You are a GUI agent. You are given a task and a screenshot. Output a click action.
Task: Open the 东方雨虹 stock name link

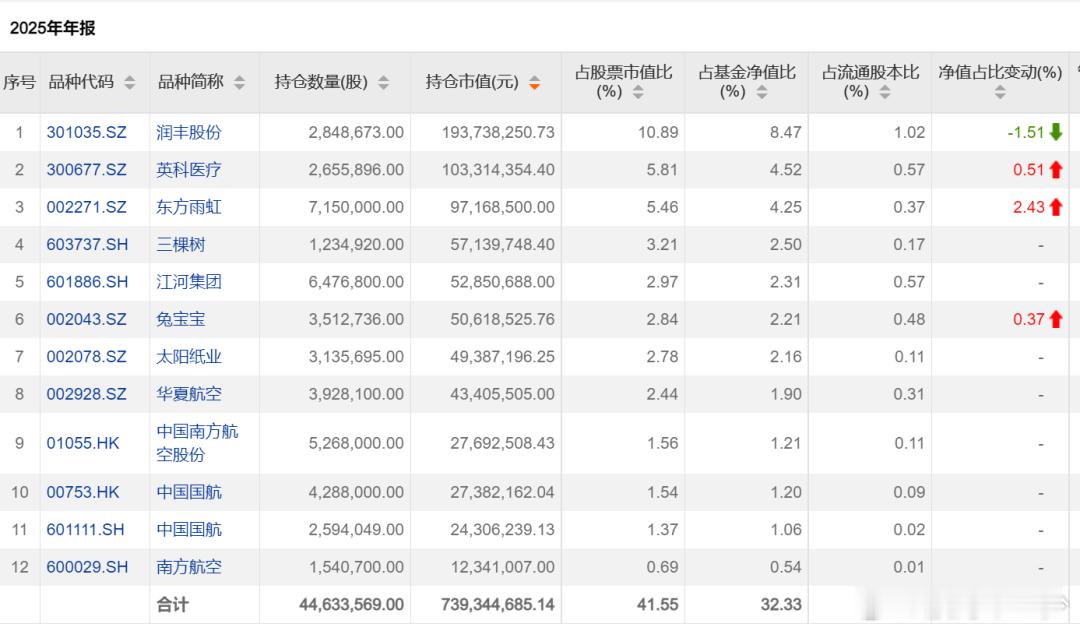(x=189, y=207)
